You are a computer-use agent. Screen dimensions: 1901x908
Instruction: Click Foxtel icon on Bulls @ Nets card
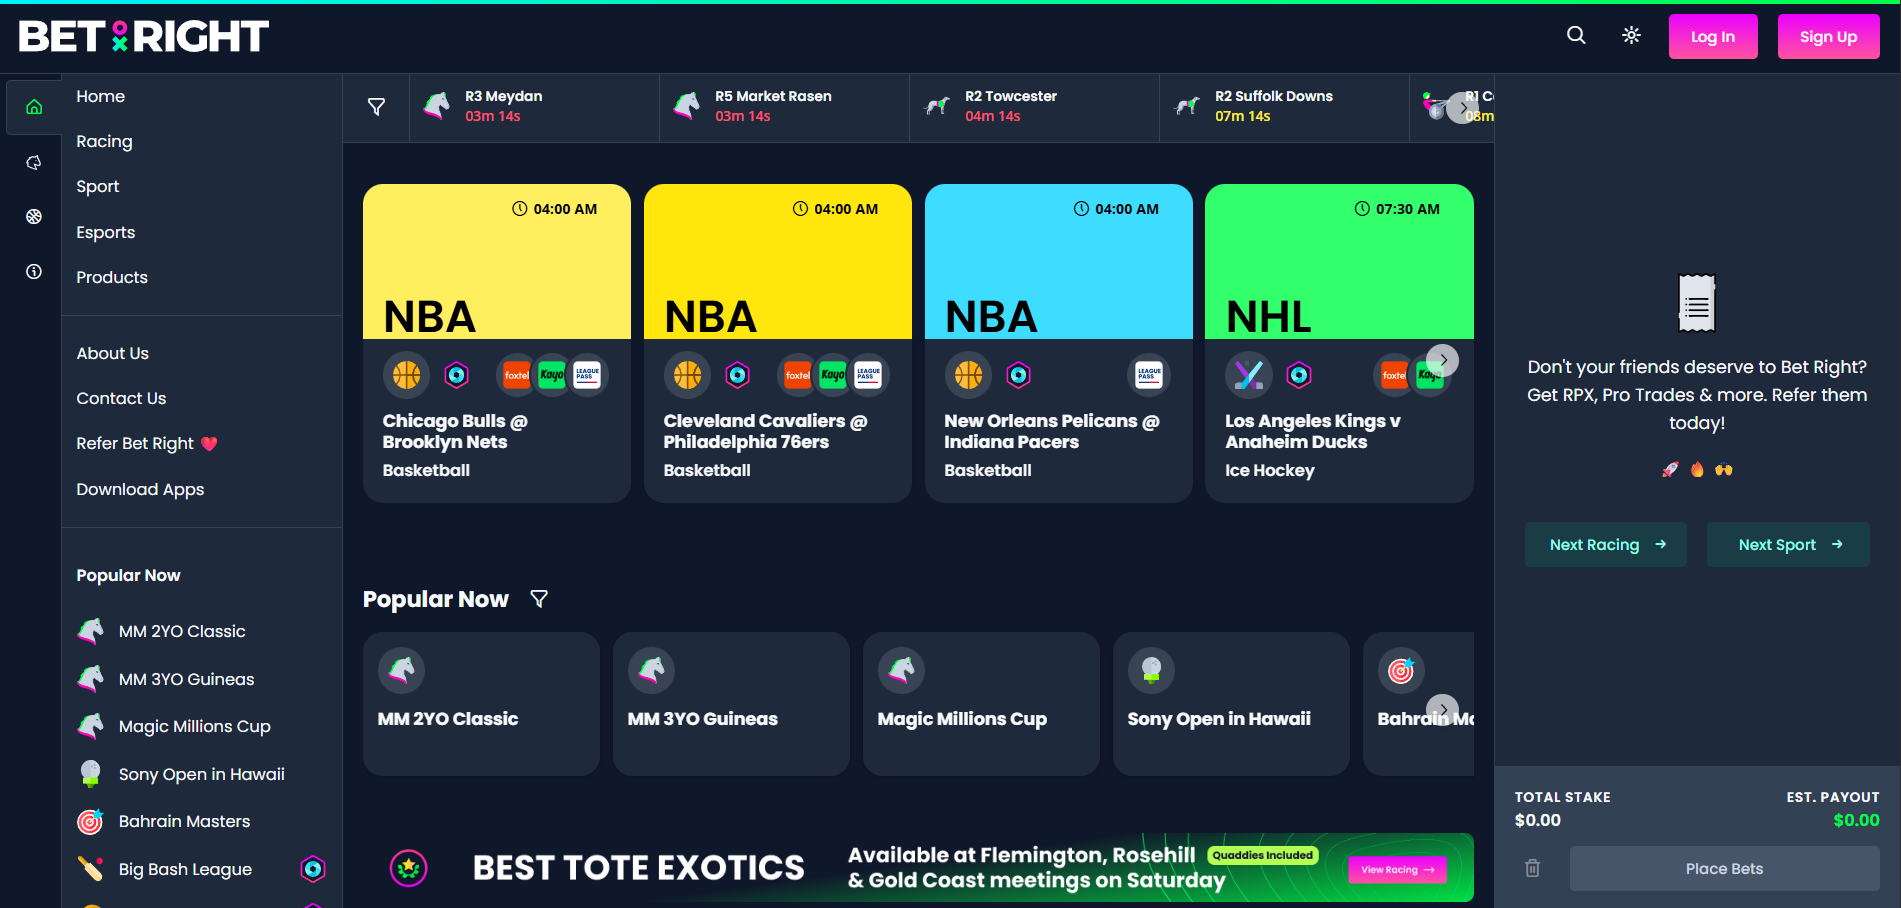(x=516, y=375)
